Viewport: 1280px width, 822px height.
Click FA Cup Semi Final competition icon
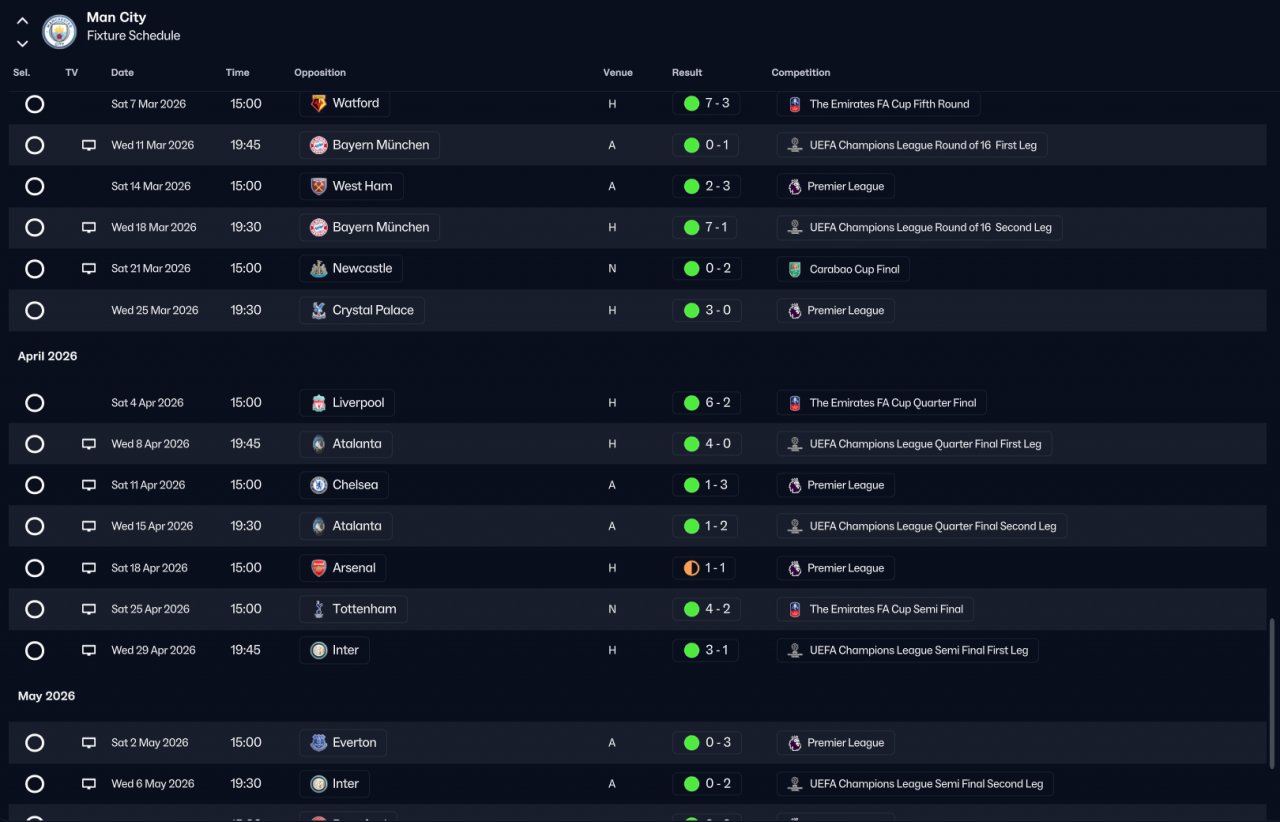794,609
